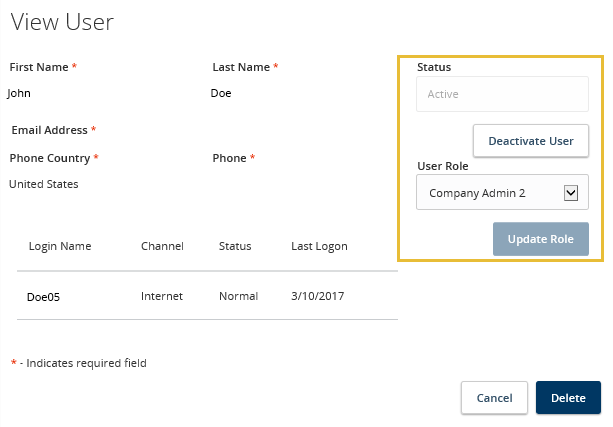Click the United States phone country value
This screenshot has width=613, height=427.
[44, 184]
